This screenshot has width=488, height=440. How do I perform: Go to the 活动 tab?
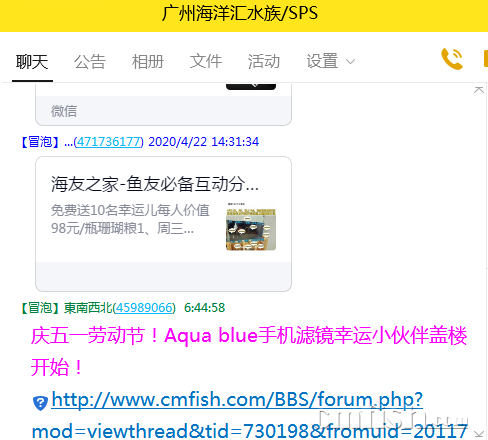264,62
